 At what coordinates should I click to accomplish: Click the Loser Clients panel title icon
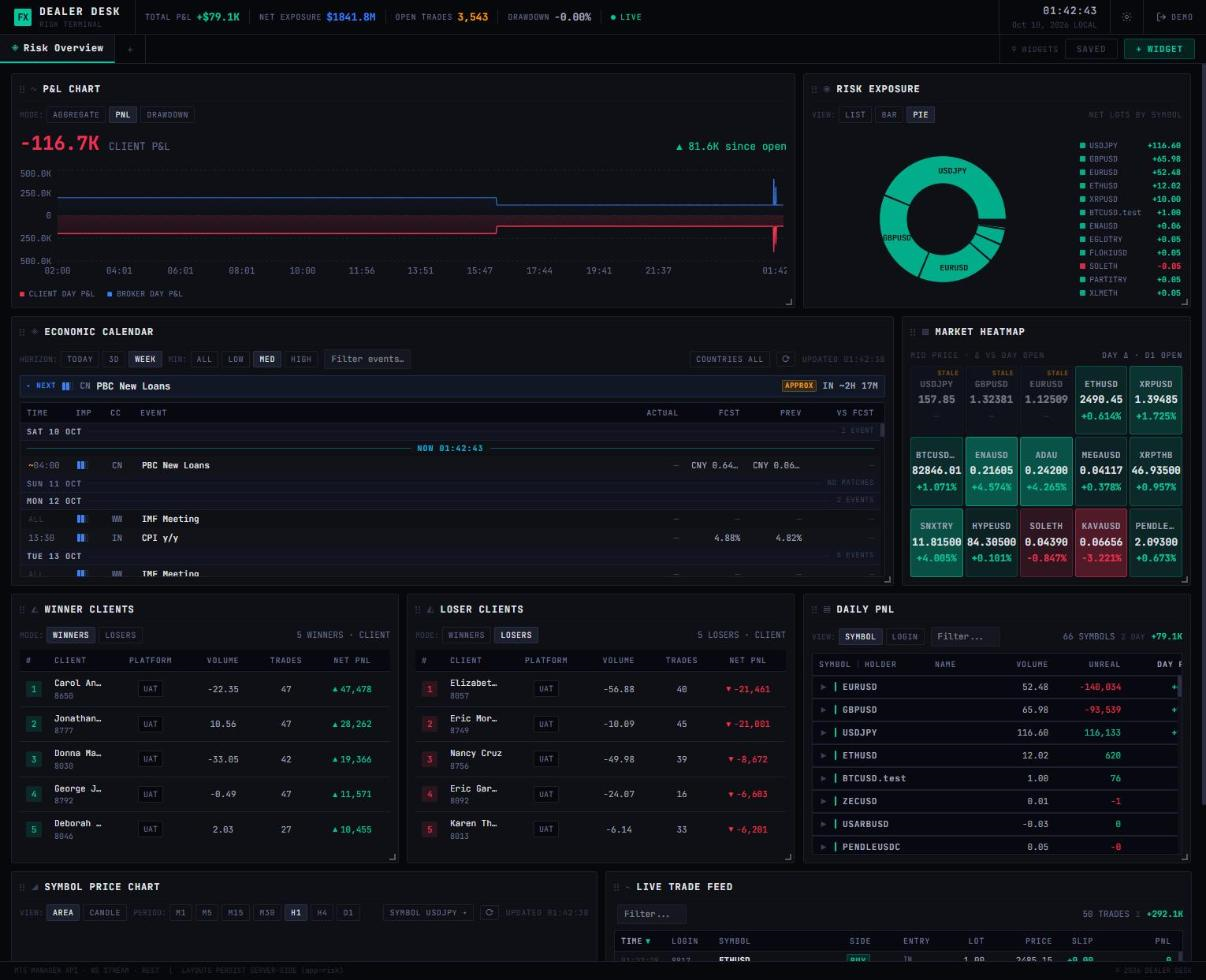coord(430,609)
